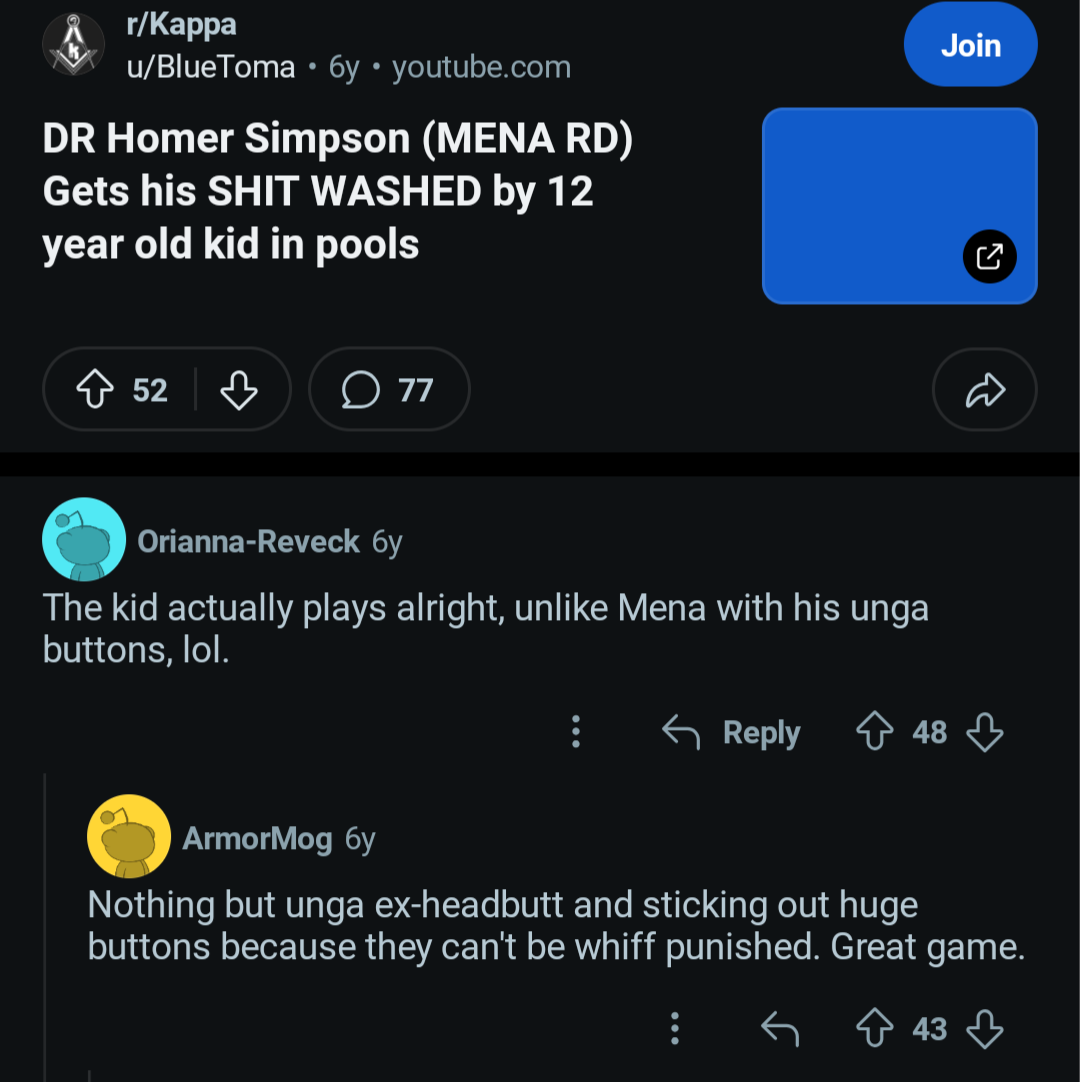
Task: Upvote Orianna-Reveck's comment
Action: pos(875,732)
